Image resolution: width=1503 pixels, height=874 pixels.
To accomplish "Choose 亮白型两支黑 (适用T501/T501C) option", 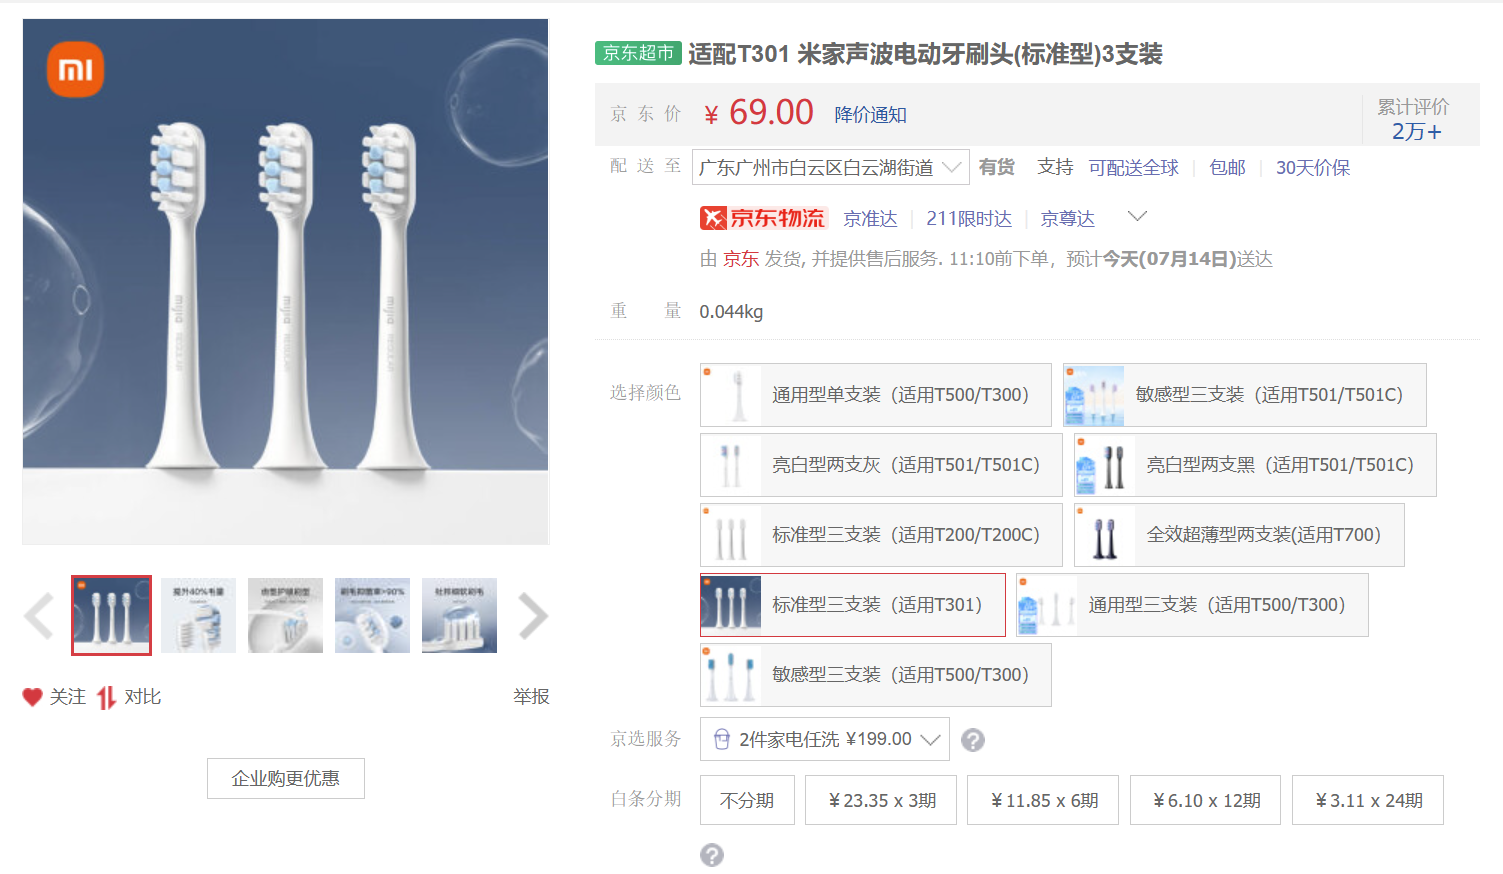I will coord(1255,465).
